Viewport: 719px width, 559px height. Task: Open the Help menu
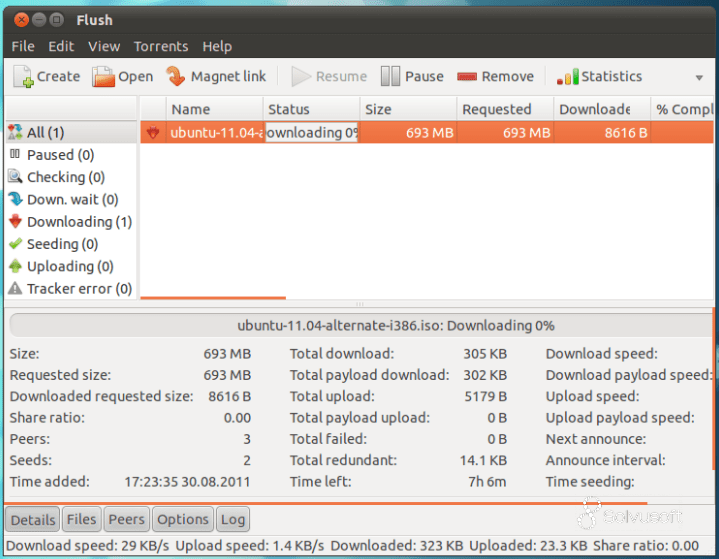coord(217,46)
